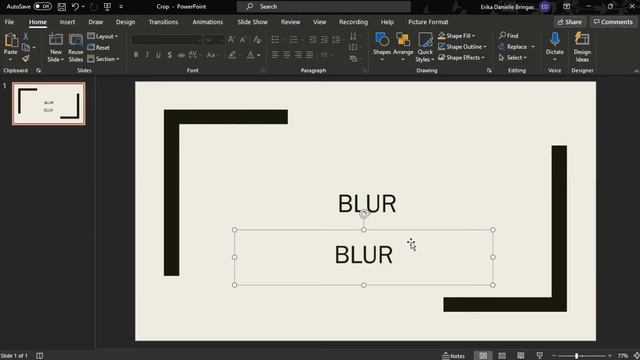Open Reuse Slides
Image resolution: width=640 pixels, height=360 pixels.
(x=76, y=48)
